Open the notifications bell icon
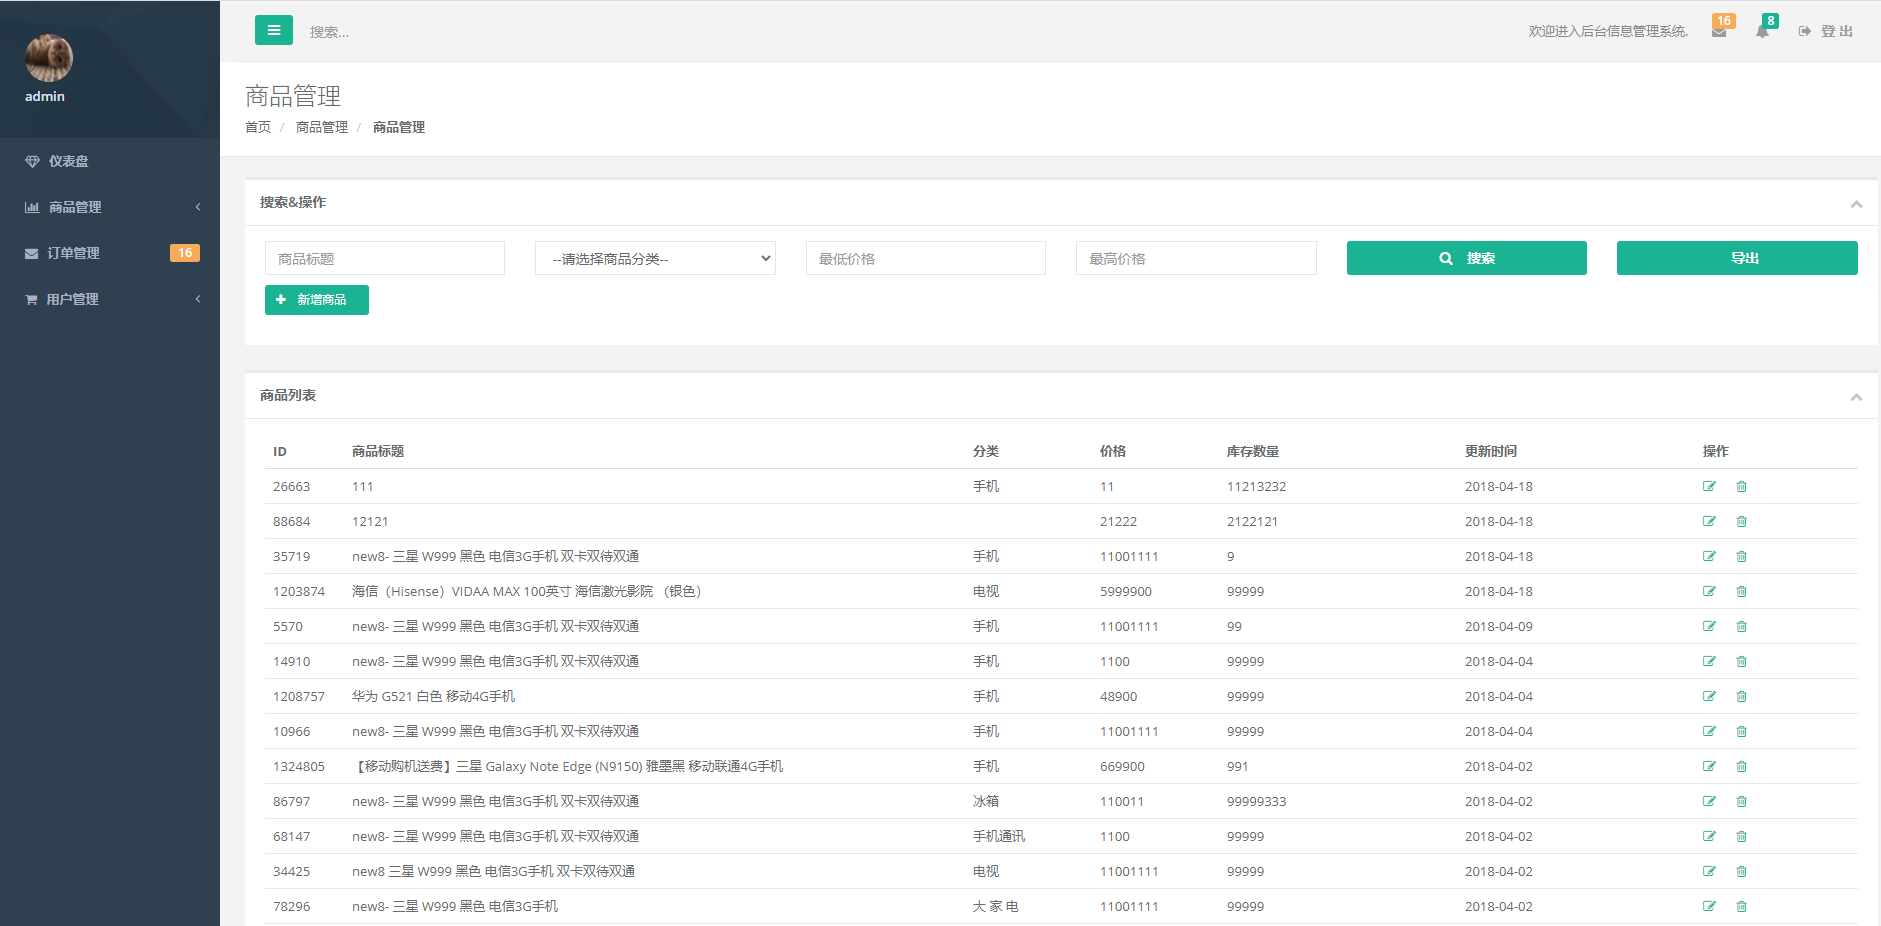 pyautogui.click(x=1762, y=31)
